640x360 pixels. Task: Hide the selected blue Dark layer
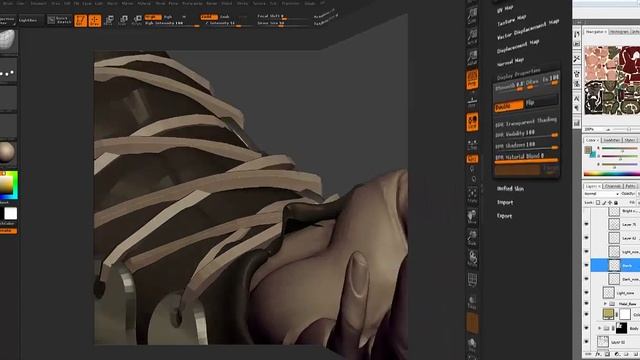point(587,265)
